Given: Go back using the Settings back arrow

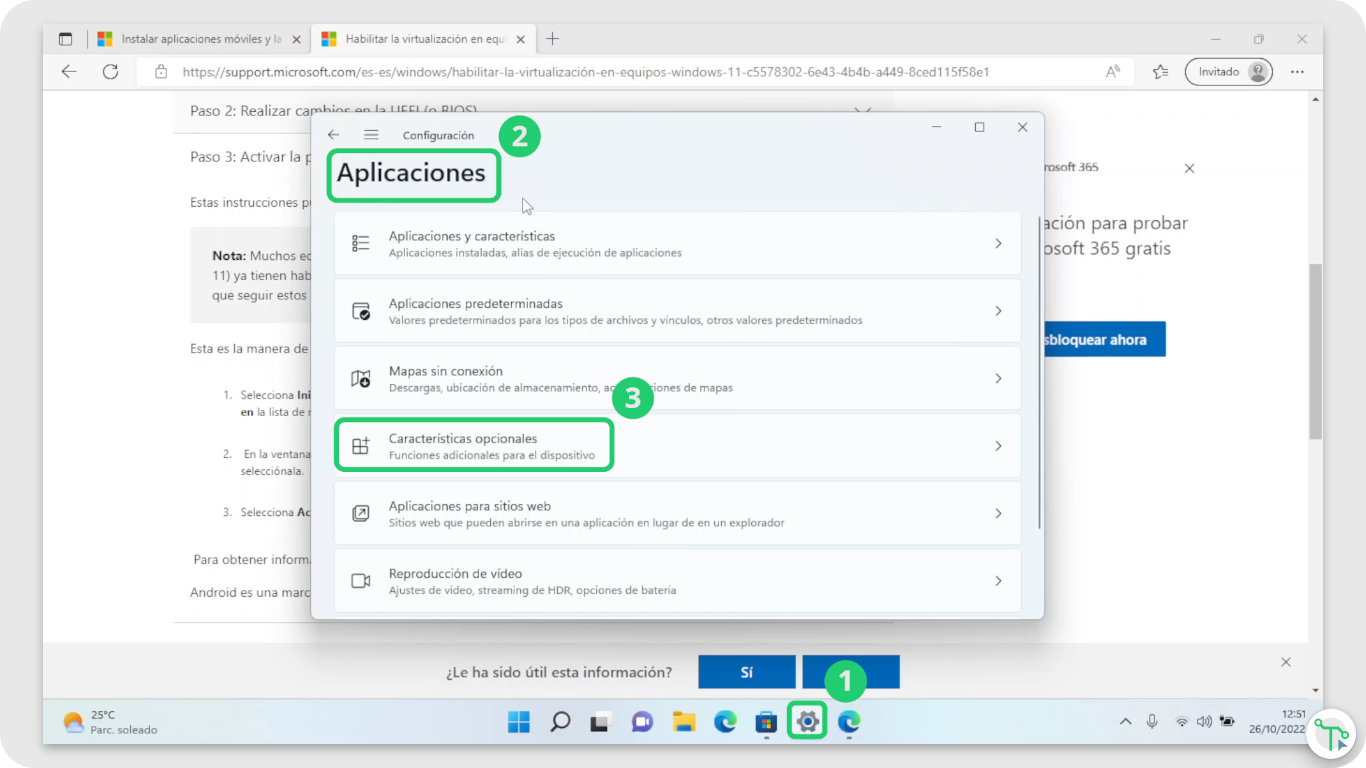Looking at the screenshot, I should [334, 135].
